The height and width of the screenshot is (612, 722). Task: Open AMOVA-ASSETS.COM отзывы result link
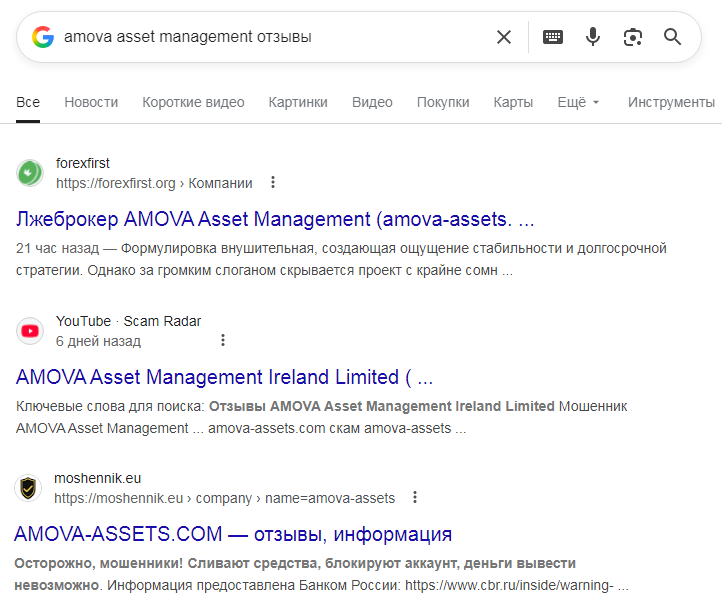pyautogui.click(x=233, y=534)
